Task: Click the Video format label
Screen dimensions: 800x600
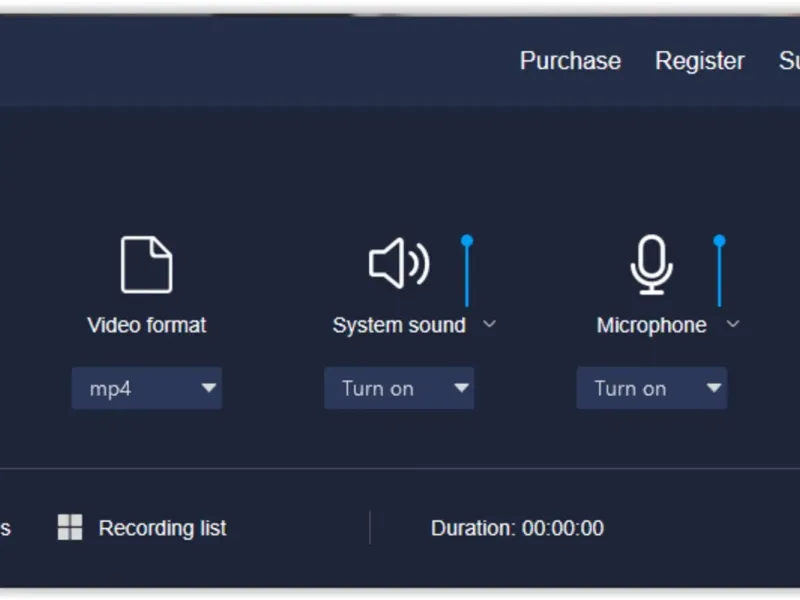Action: click(x=147, y=325)
